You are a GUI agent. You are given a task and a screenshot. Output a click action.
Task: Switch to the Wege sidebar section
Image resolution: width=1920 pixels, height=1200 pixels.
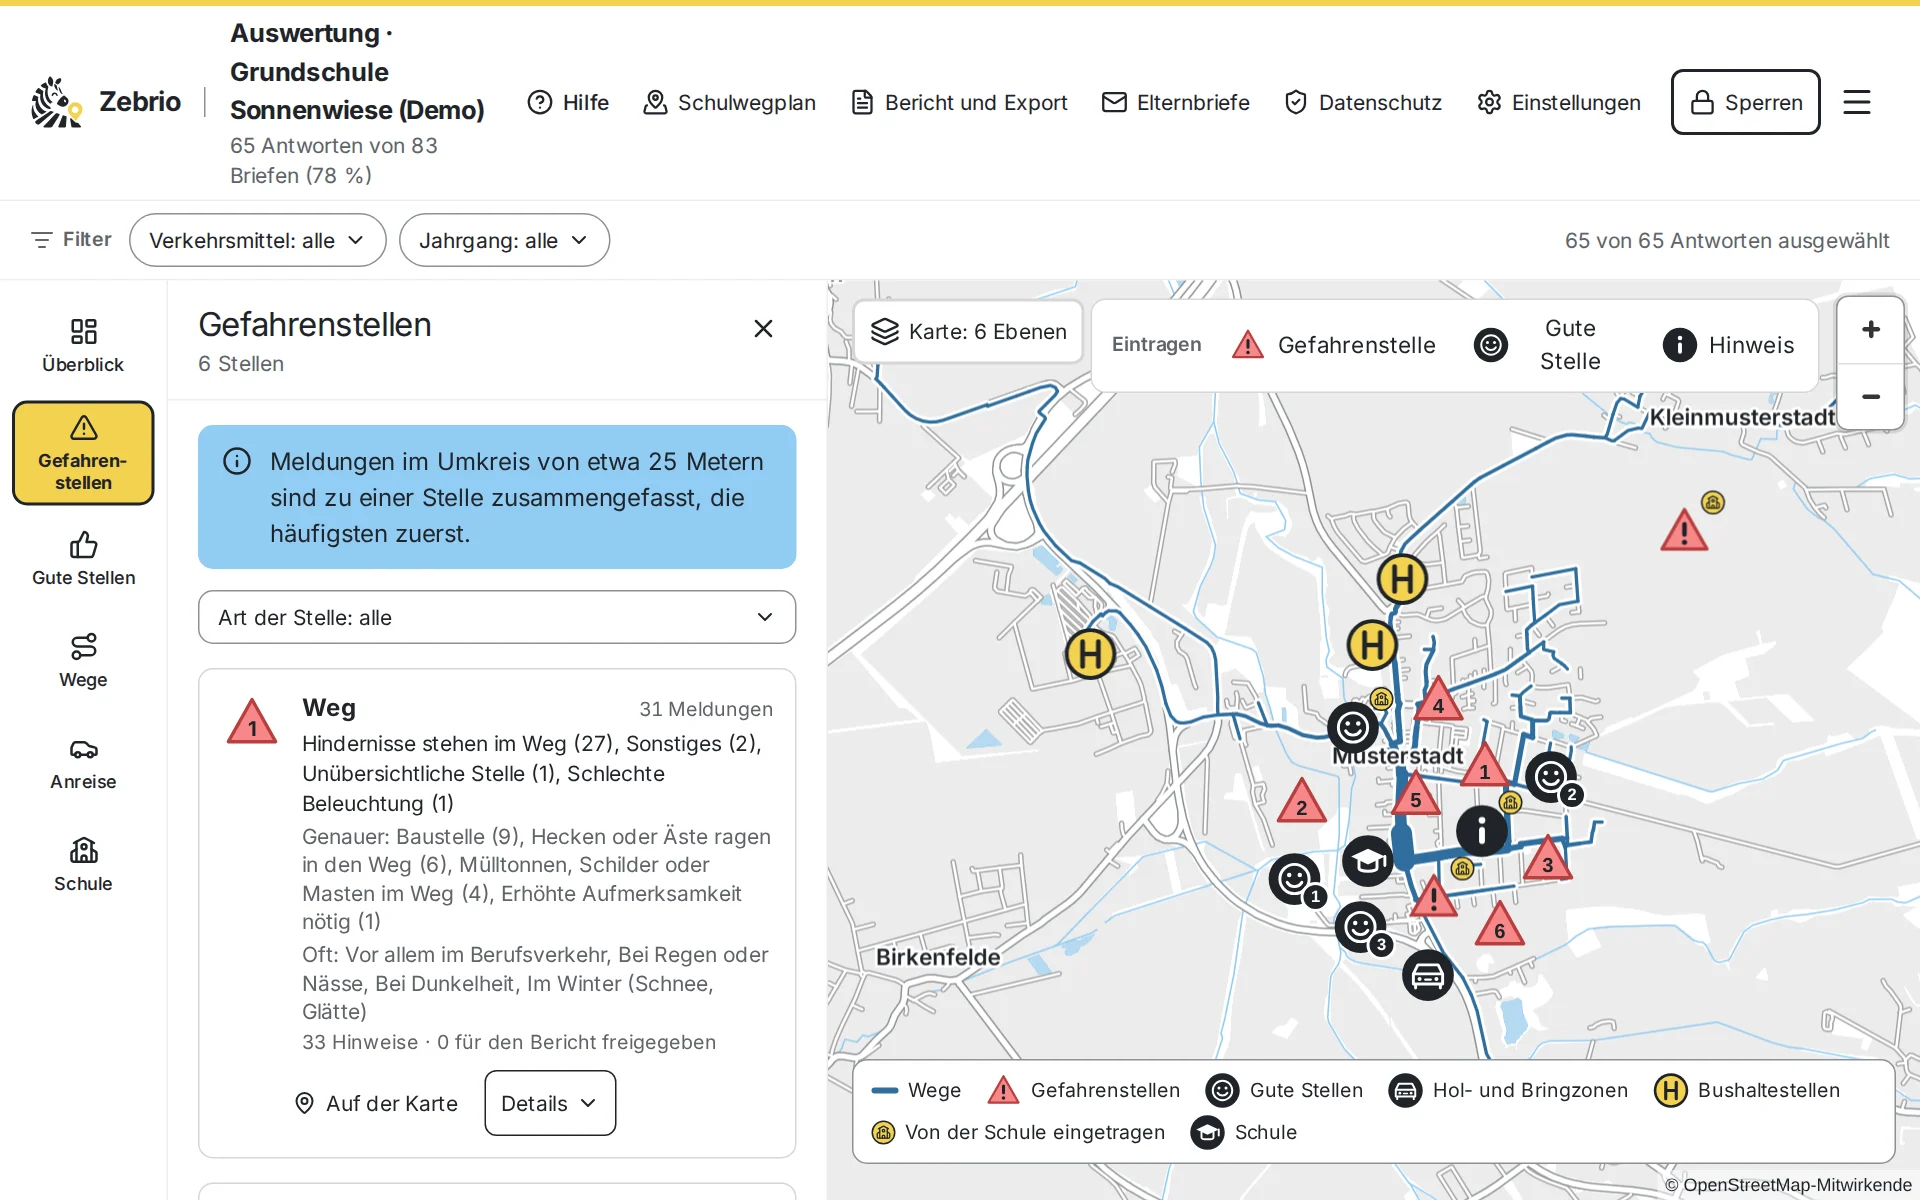(83, 661)
